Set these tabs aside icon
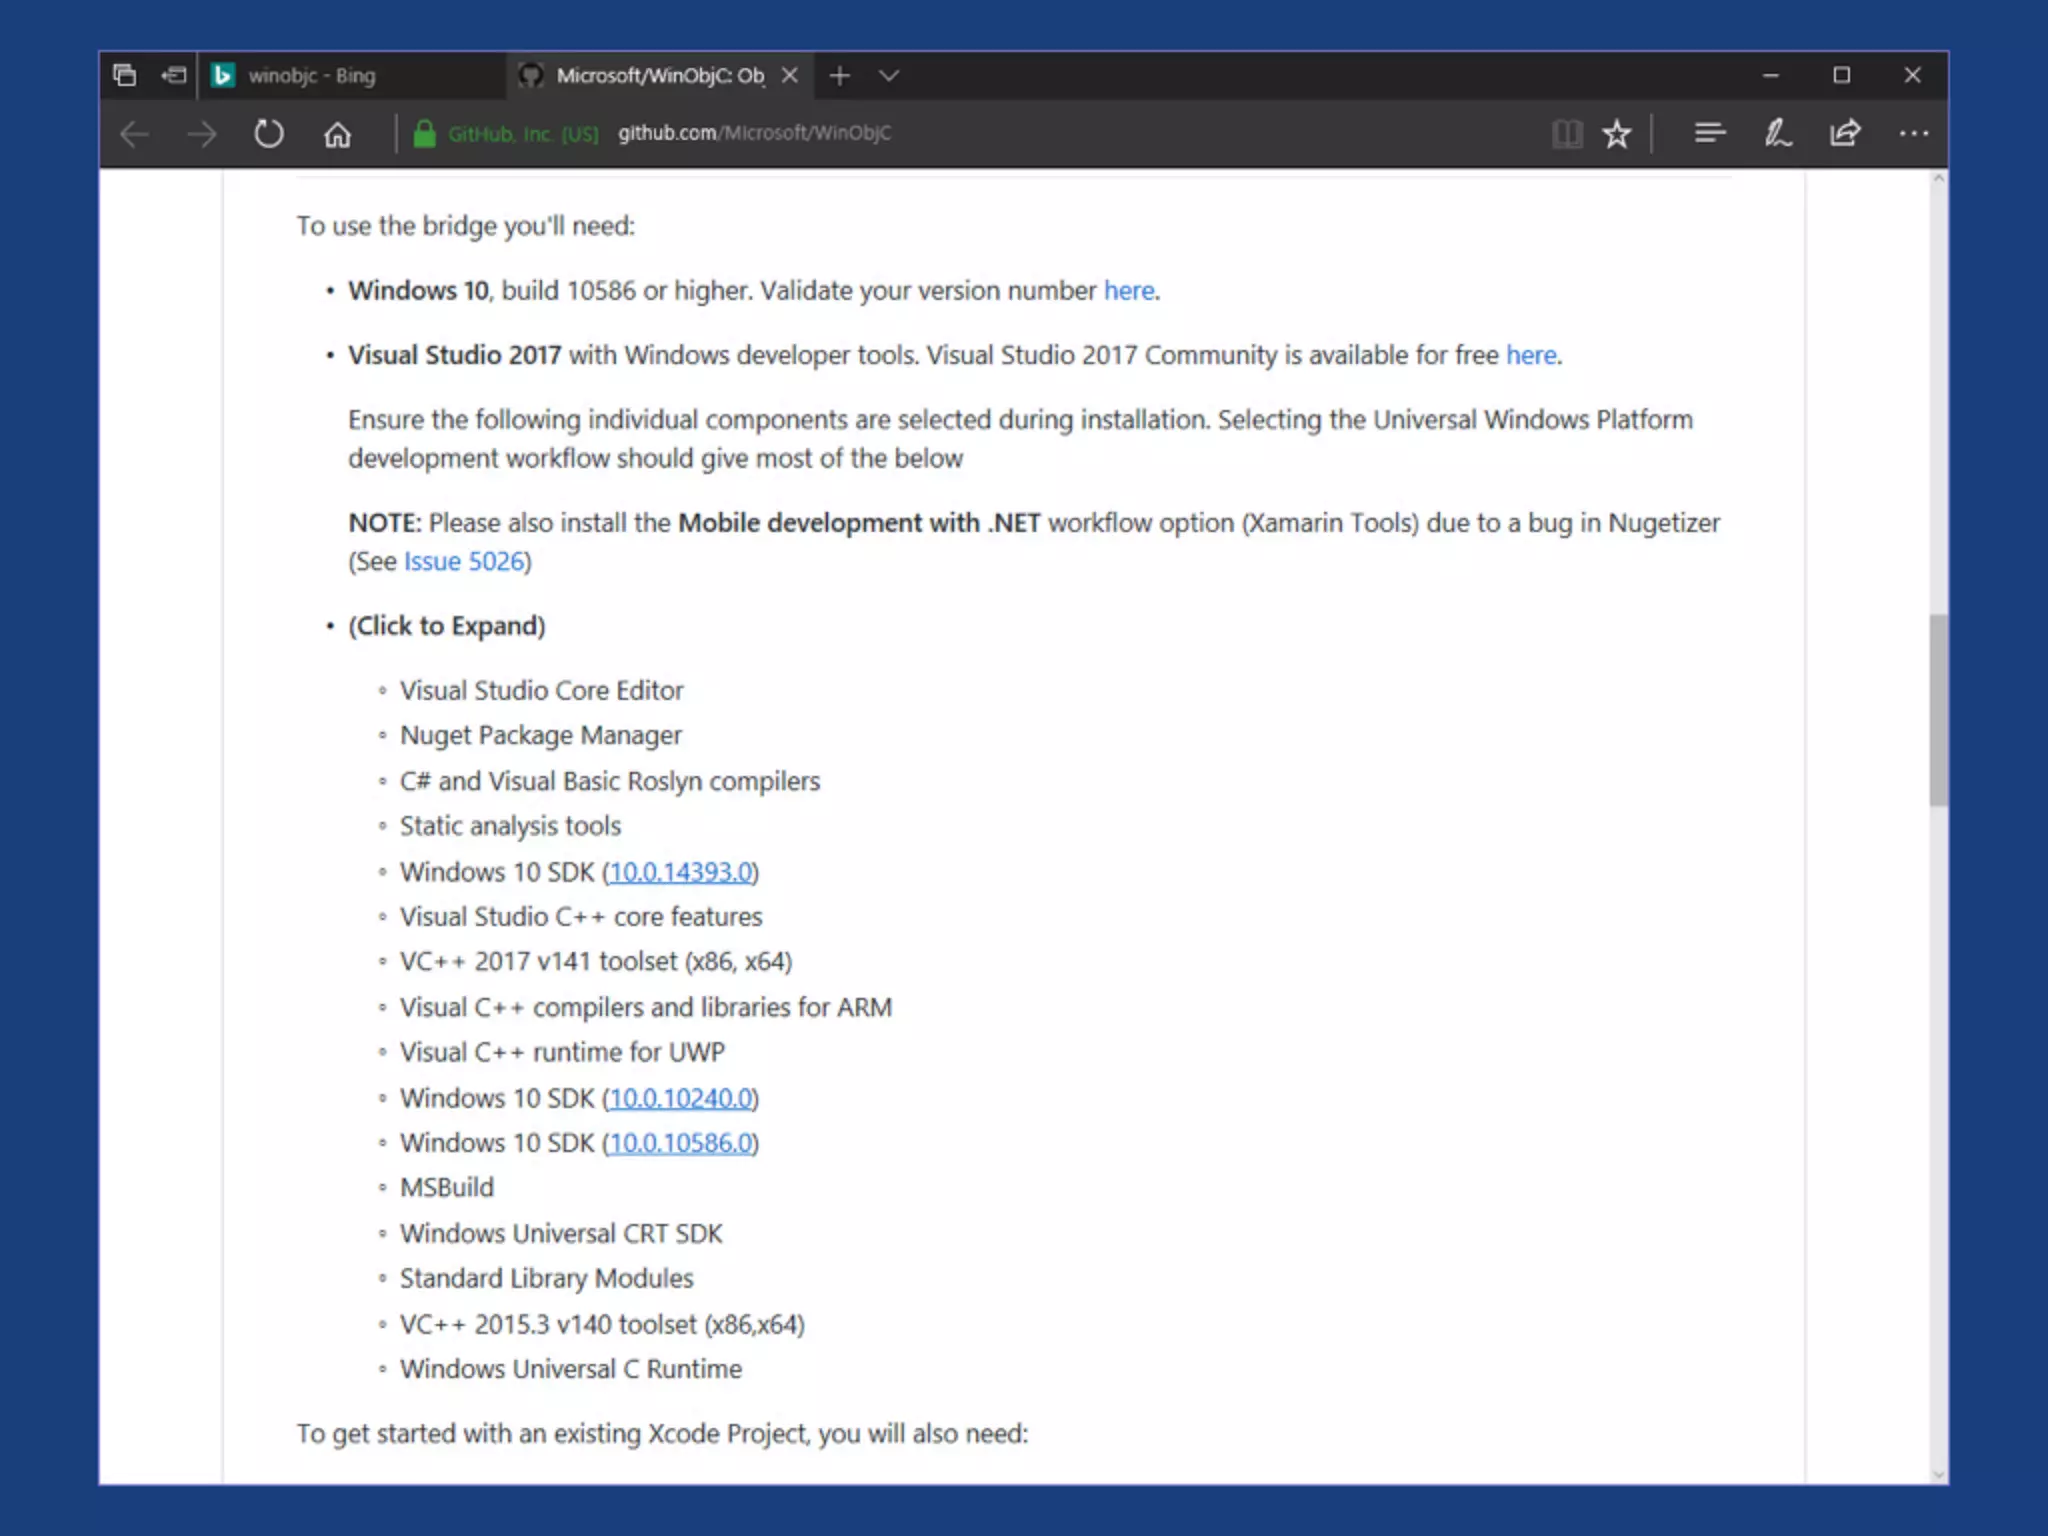 [x=174, y=75]
